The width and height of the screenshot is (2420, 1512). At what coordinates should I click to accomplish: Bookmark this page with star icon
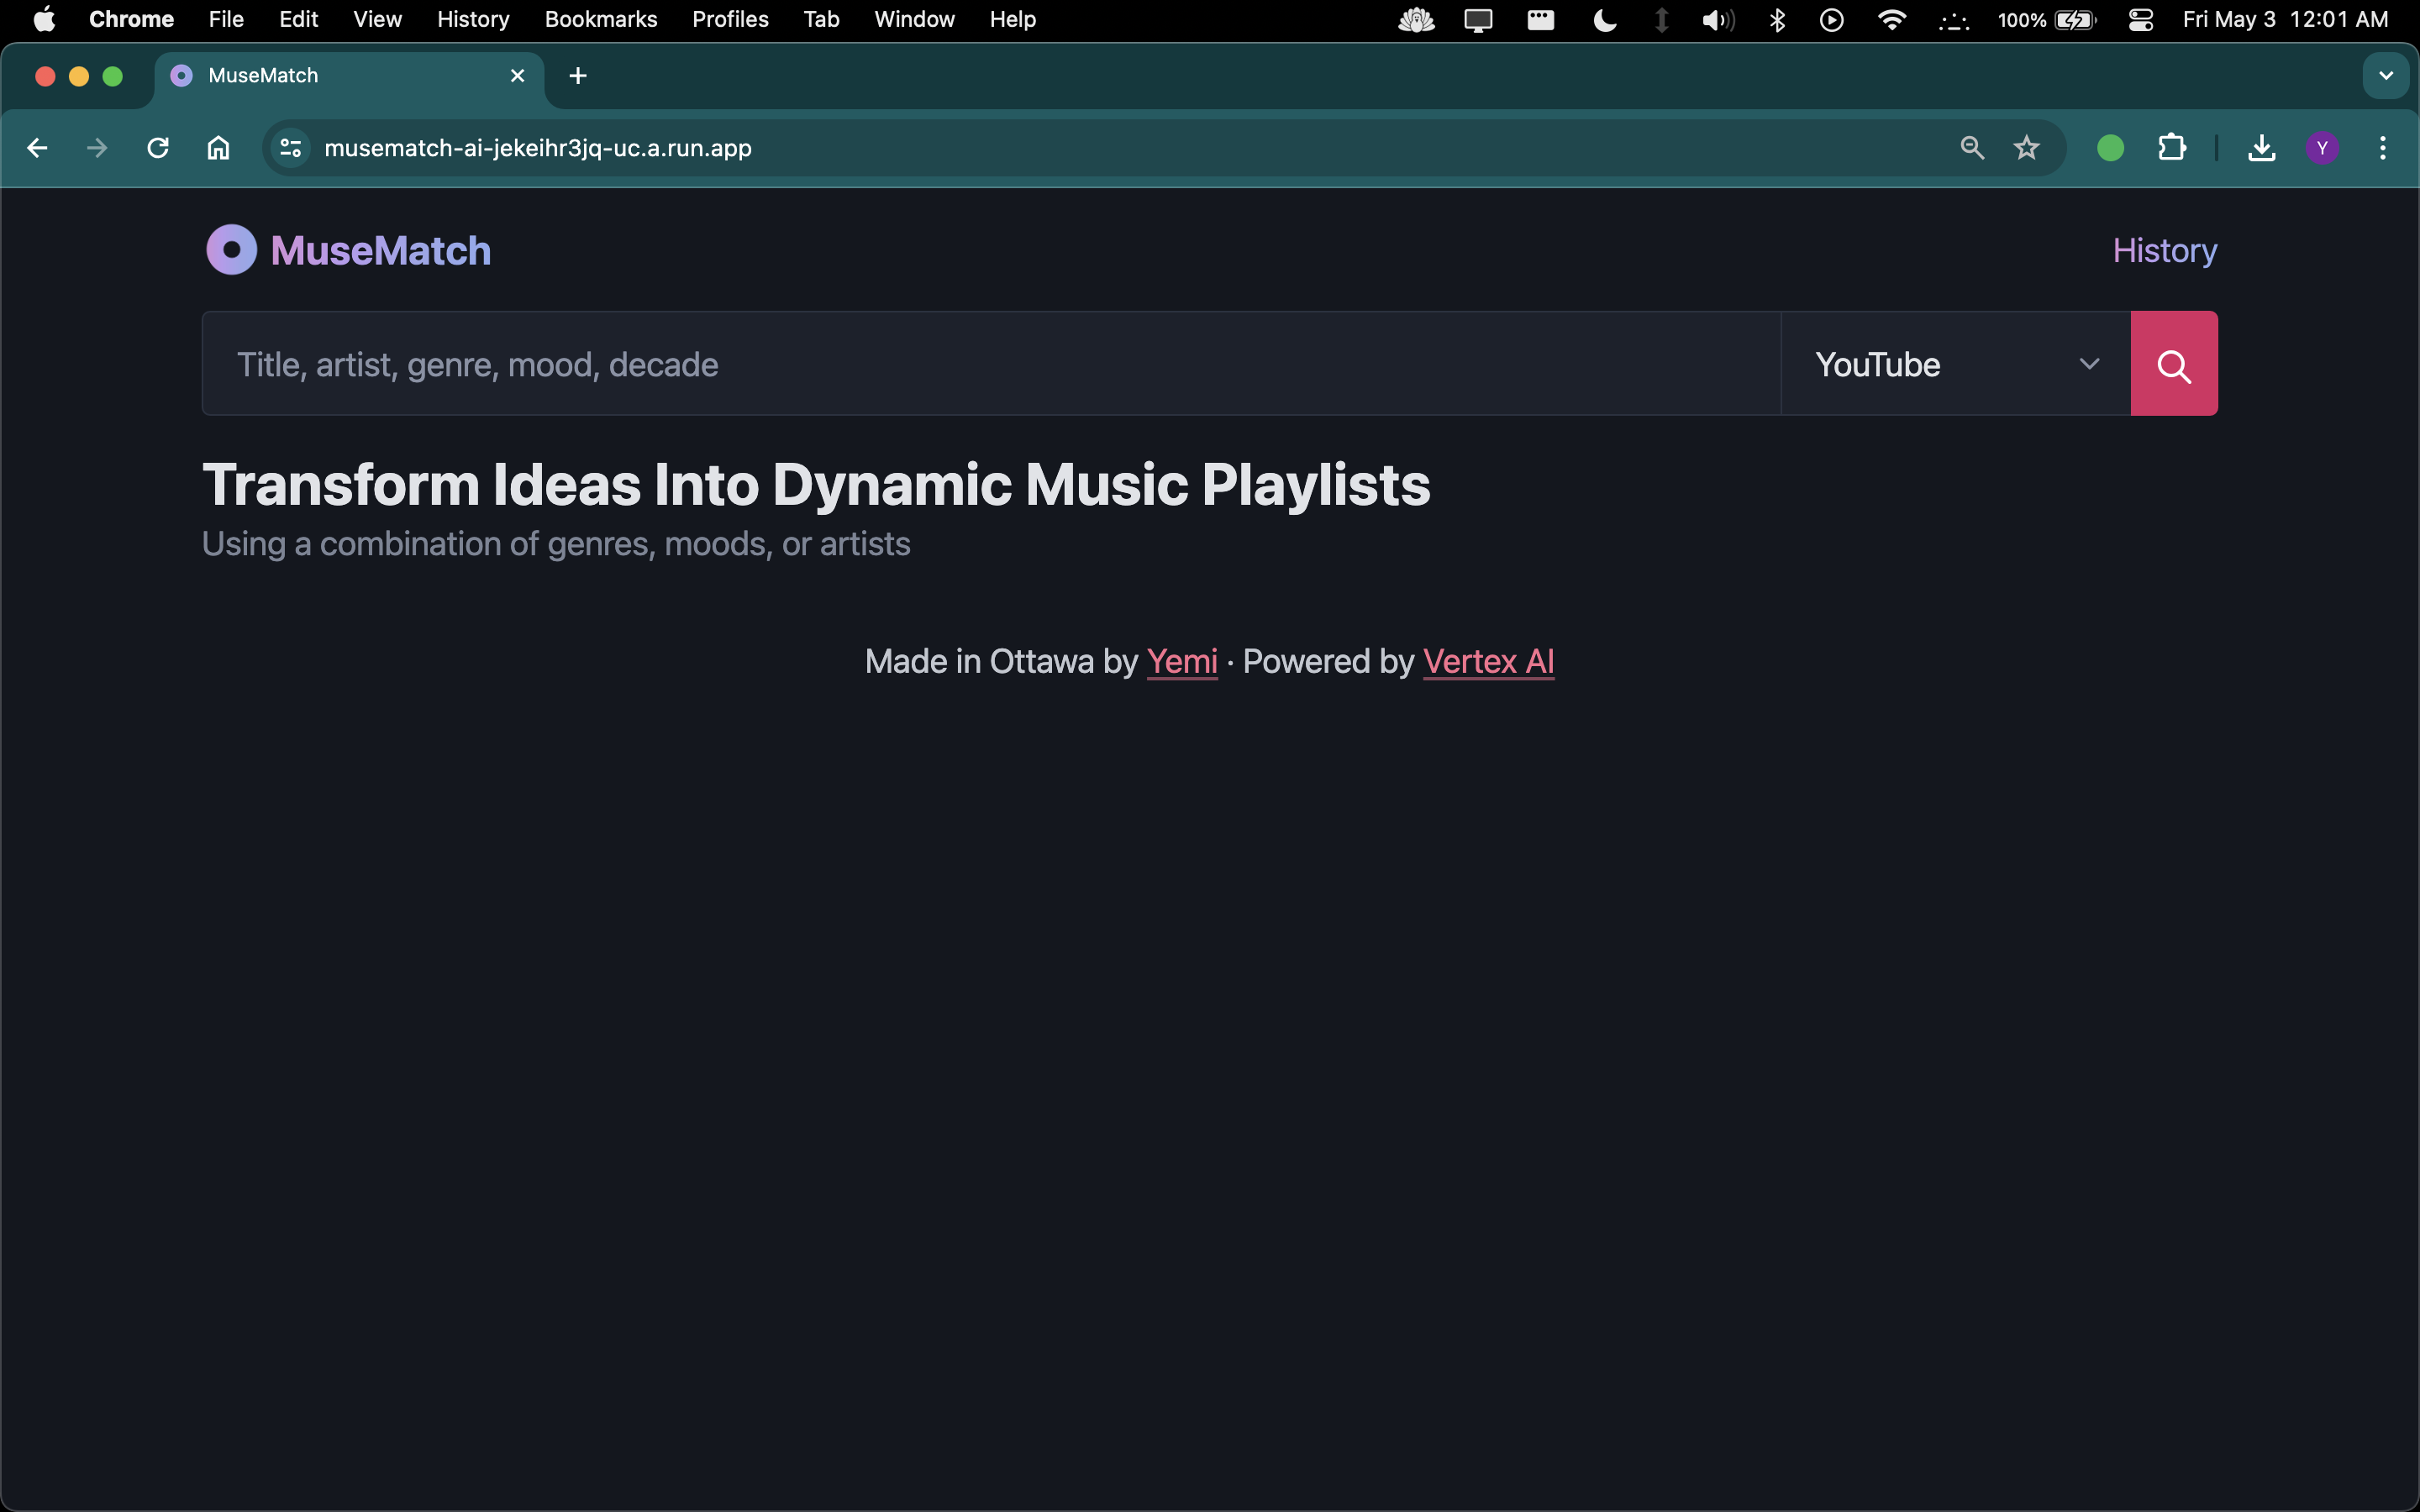click(2026, 148)
